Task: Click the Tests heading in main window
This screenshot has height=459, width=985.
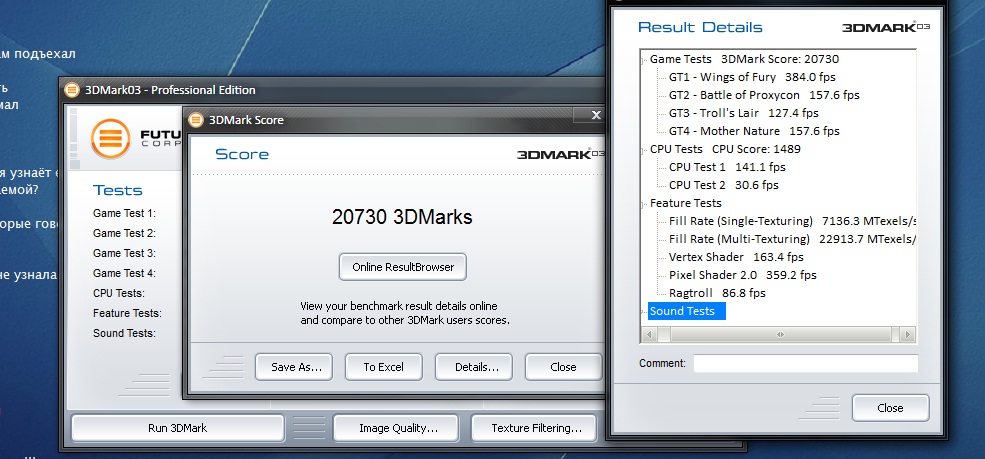Action: (117, 190)
